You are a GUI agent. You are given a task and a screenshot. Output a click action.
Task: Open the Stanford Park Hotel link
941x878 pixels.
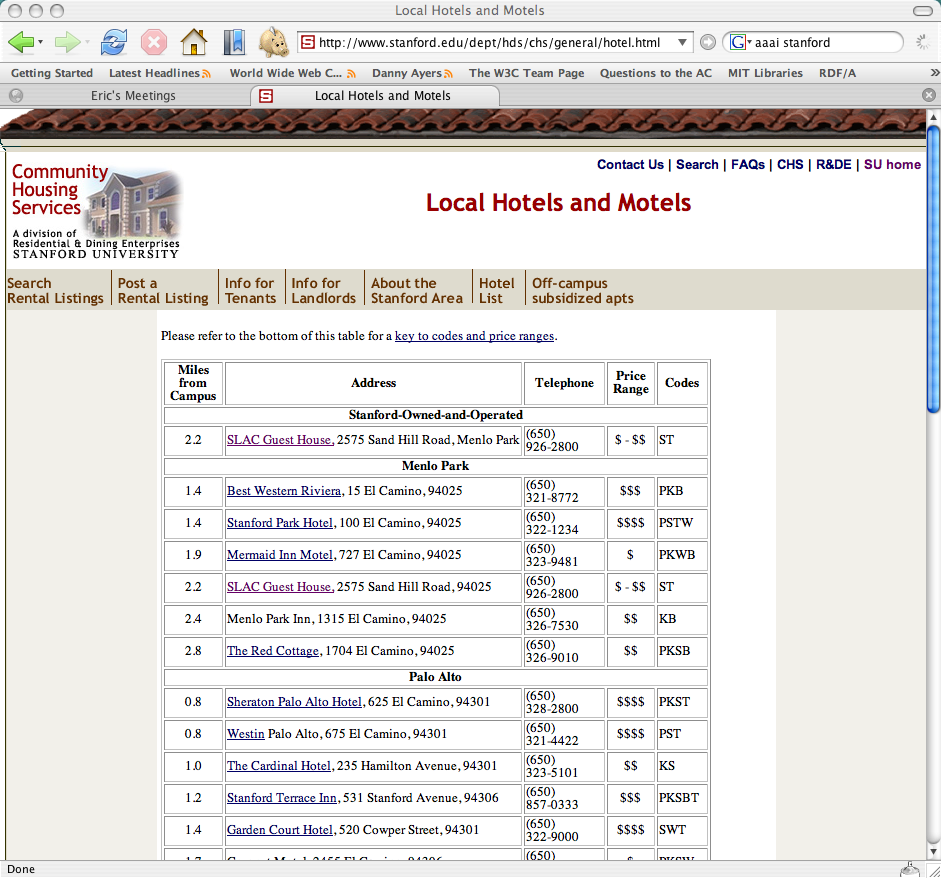pyautogui.click(x=279, y=523)
